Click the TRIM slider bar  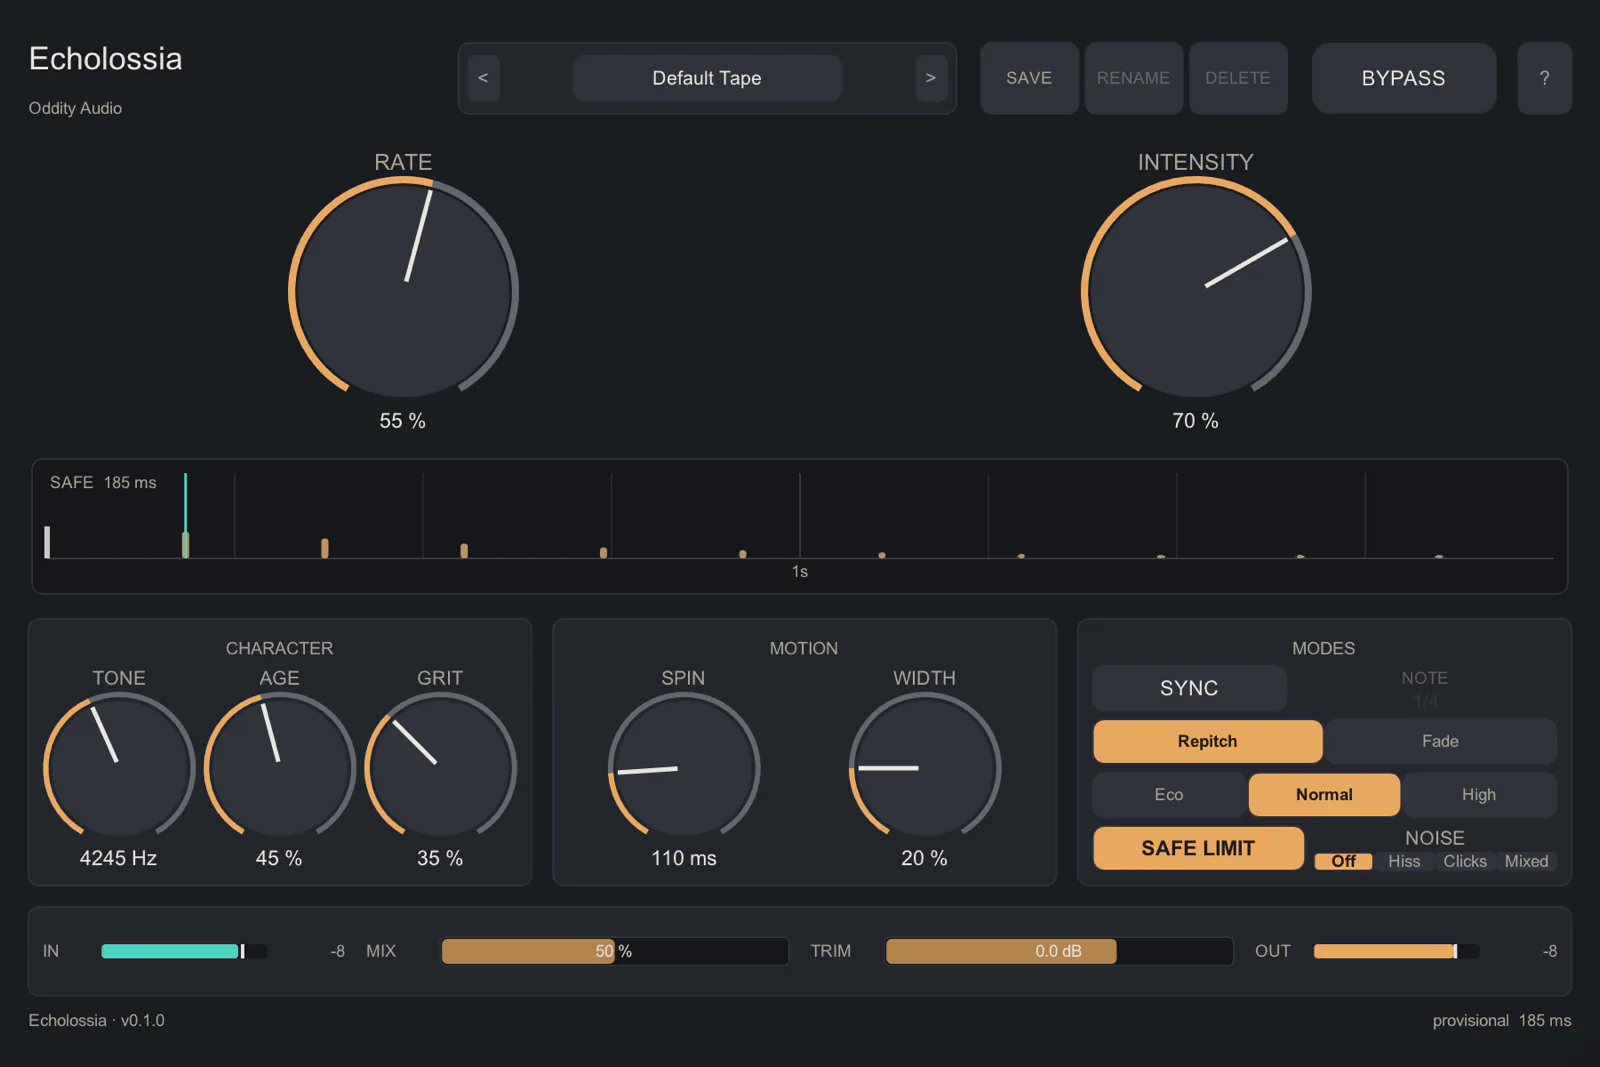tap(1059, 951)
